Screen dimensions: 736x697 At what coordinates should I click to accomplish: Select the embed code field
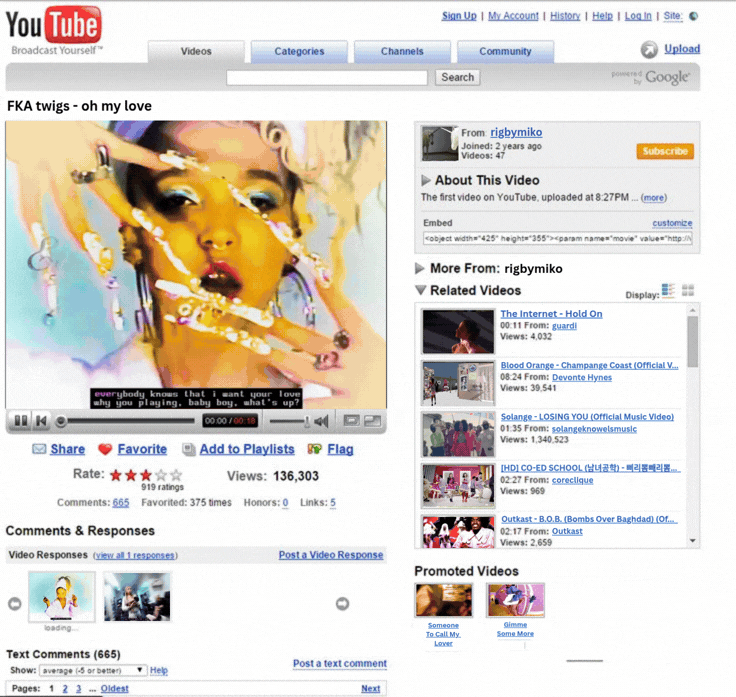(x=558, y=238)
